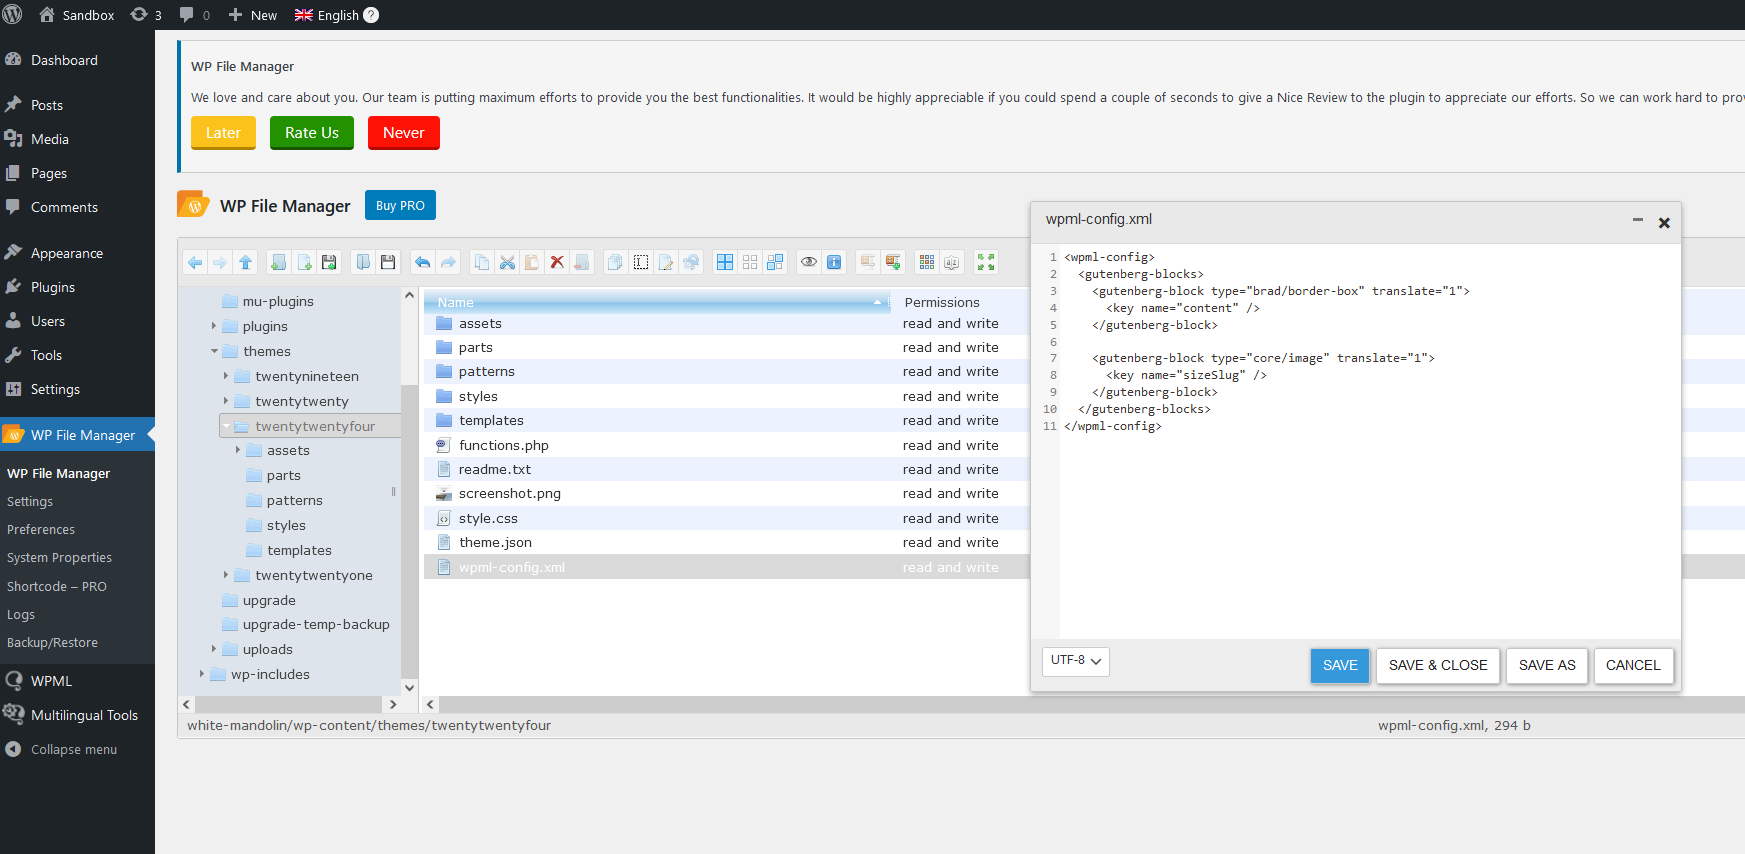Expand the twentytwentyone theme folder

coord(226,575)
